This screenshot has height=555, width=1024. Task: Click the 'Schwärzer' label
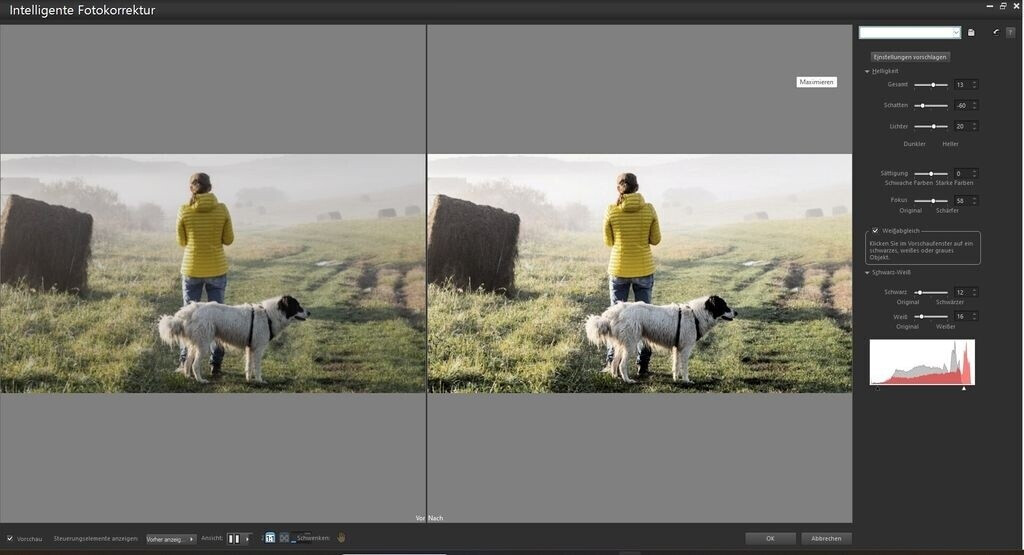tap(950, 302)
